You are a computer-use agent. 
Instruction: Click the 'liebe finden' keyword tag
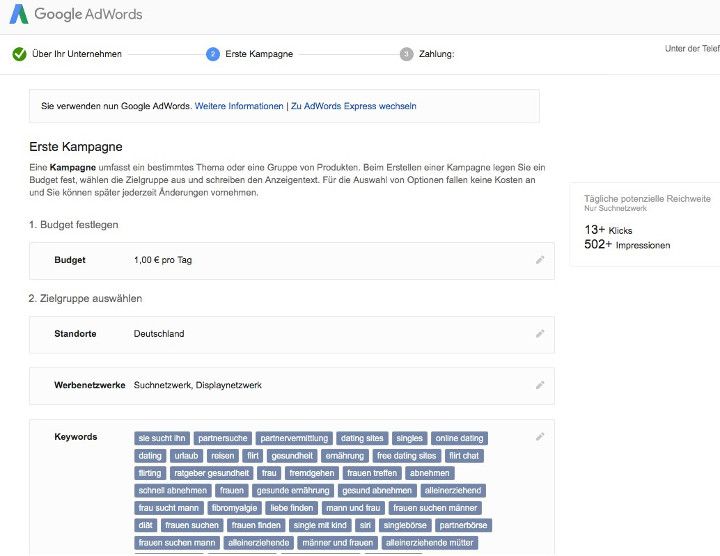coord(292,508)
